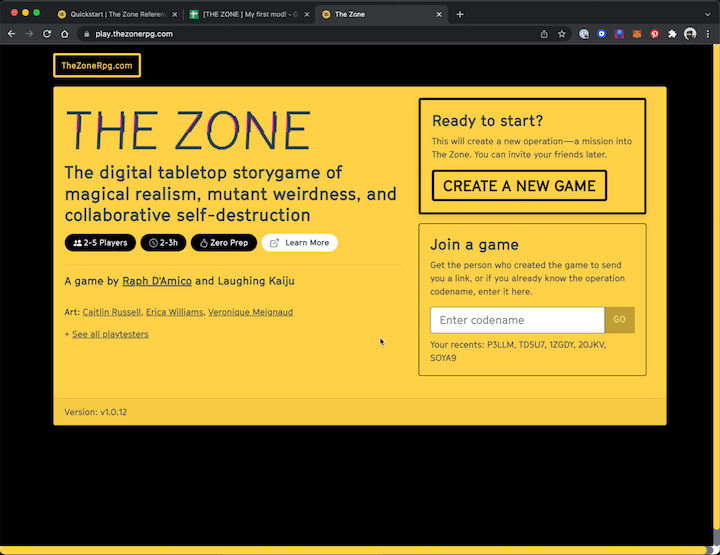This screenshot has height=555, width=720.
Task: Switch to the My first mod spreadsheet tab
Action: click(x=250, y=14)
